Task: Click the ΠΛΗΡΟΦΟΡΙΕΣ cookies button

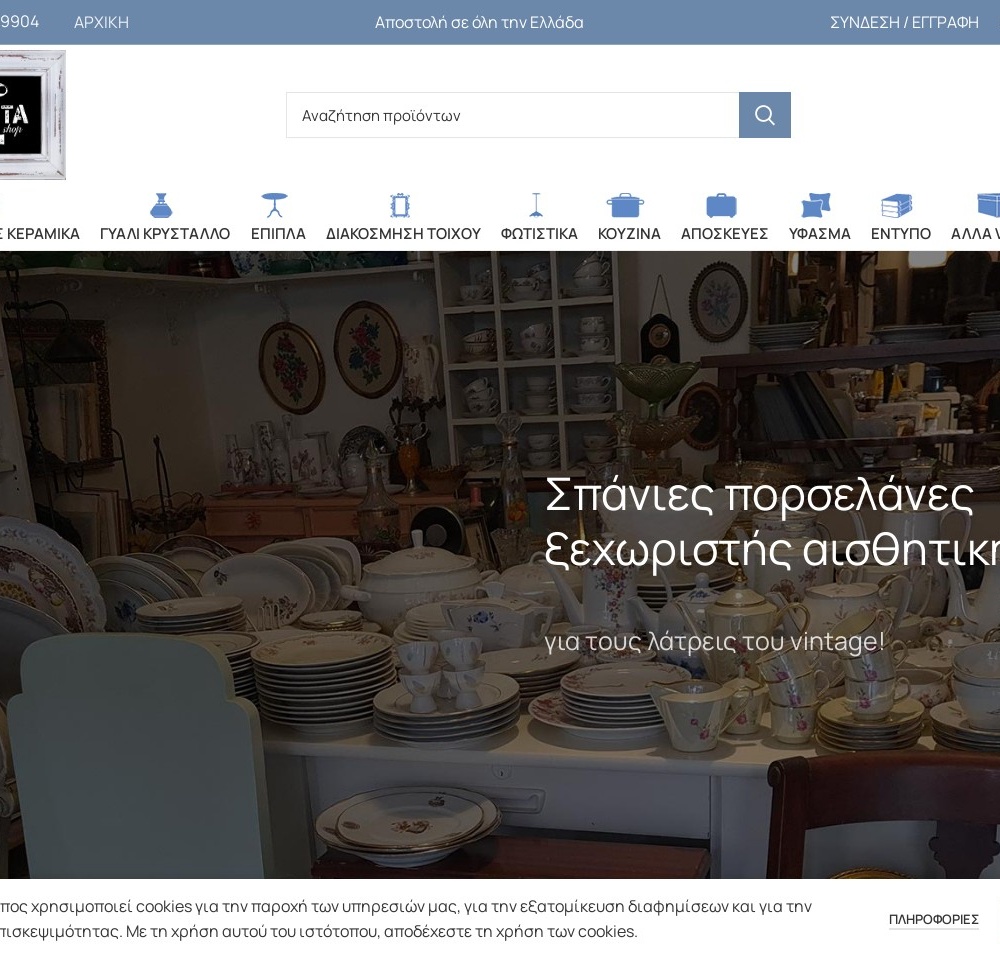Action: [933, 918]
